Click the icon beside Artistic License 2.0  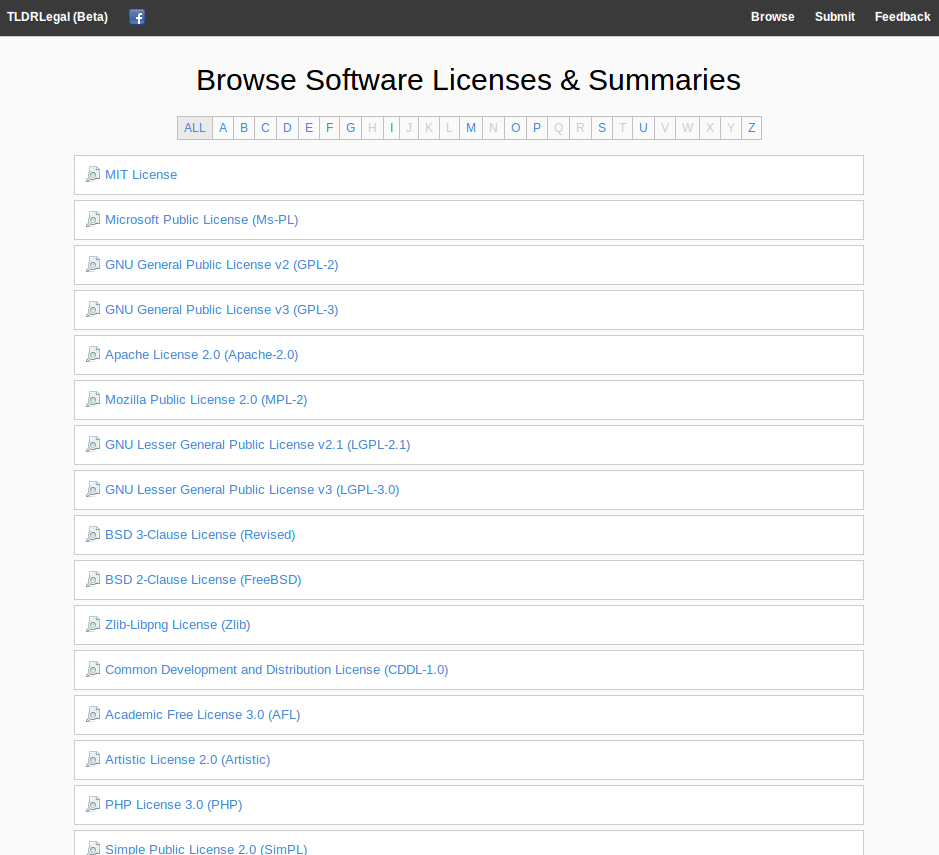coord(93,759)
